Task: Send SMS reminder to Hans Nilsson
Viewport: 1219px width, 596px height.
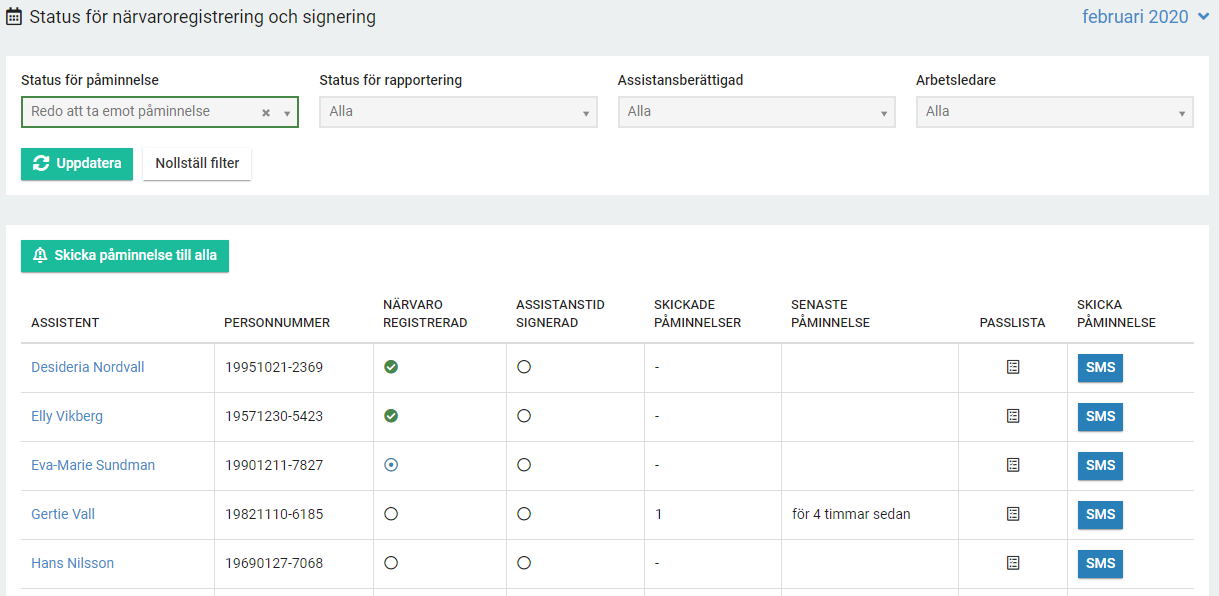Action: [x=1100, y=564]
